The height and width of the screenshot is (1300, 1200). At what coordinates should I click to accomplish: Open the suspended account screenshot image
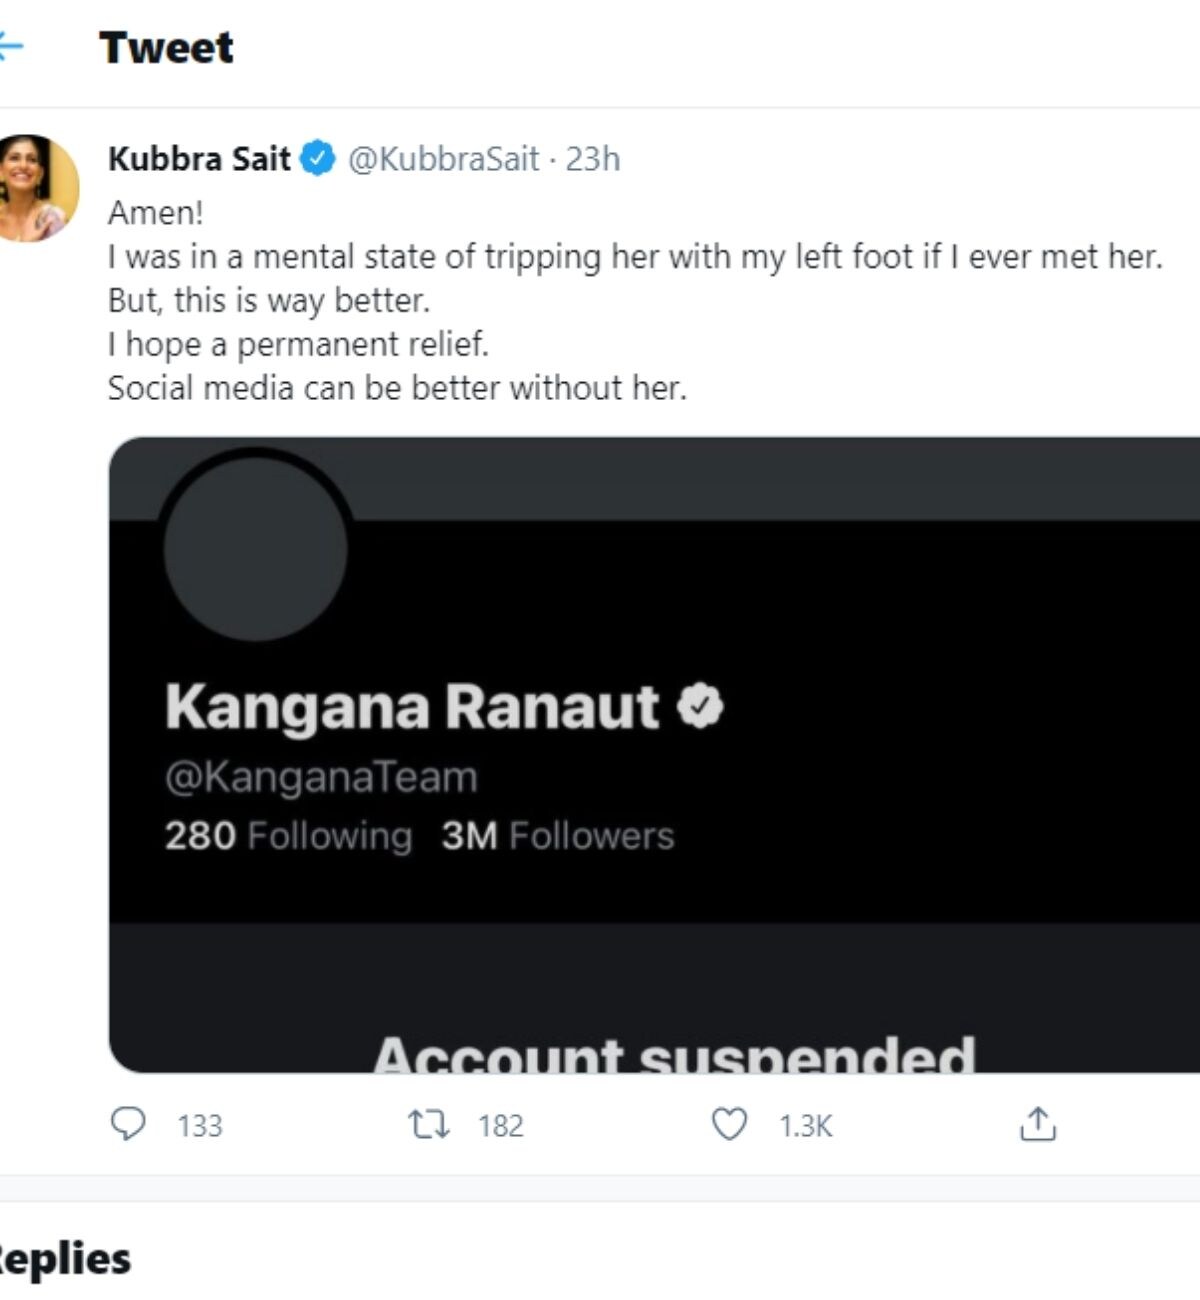click(654, 755)
